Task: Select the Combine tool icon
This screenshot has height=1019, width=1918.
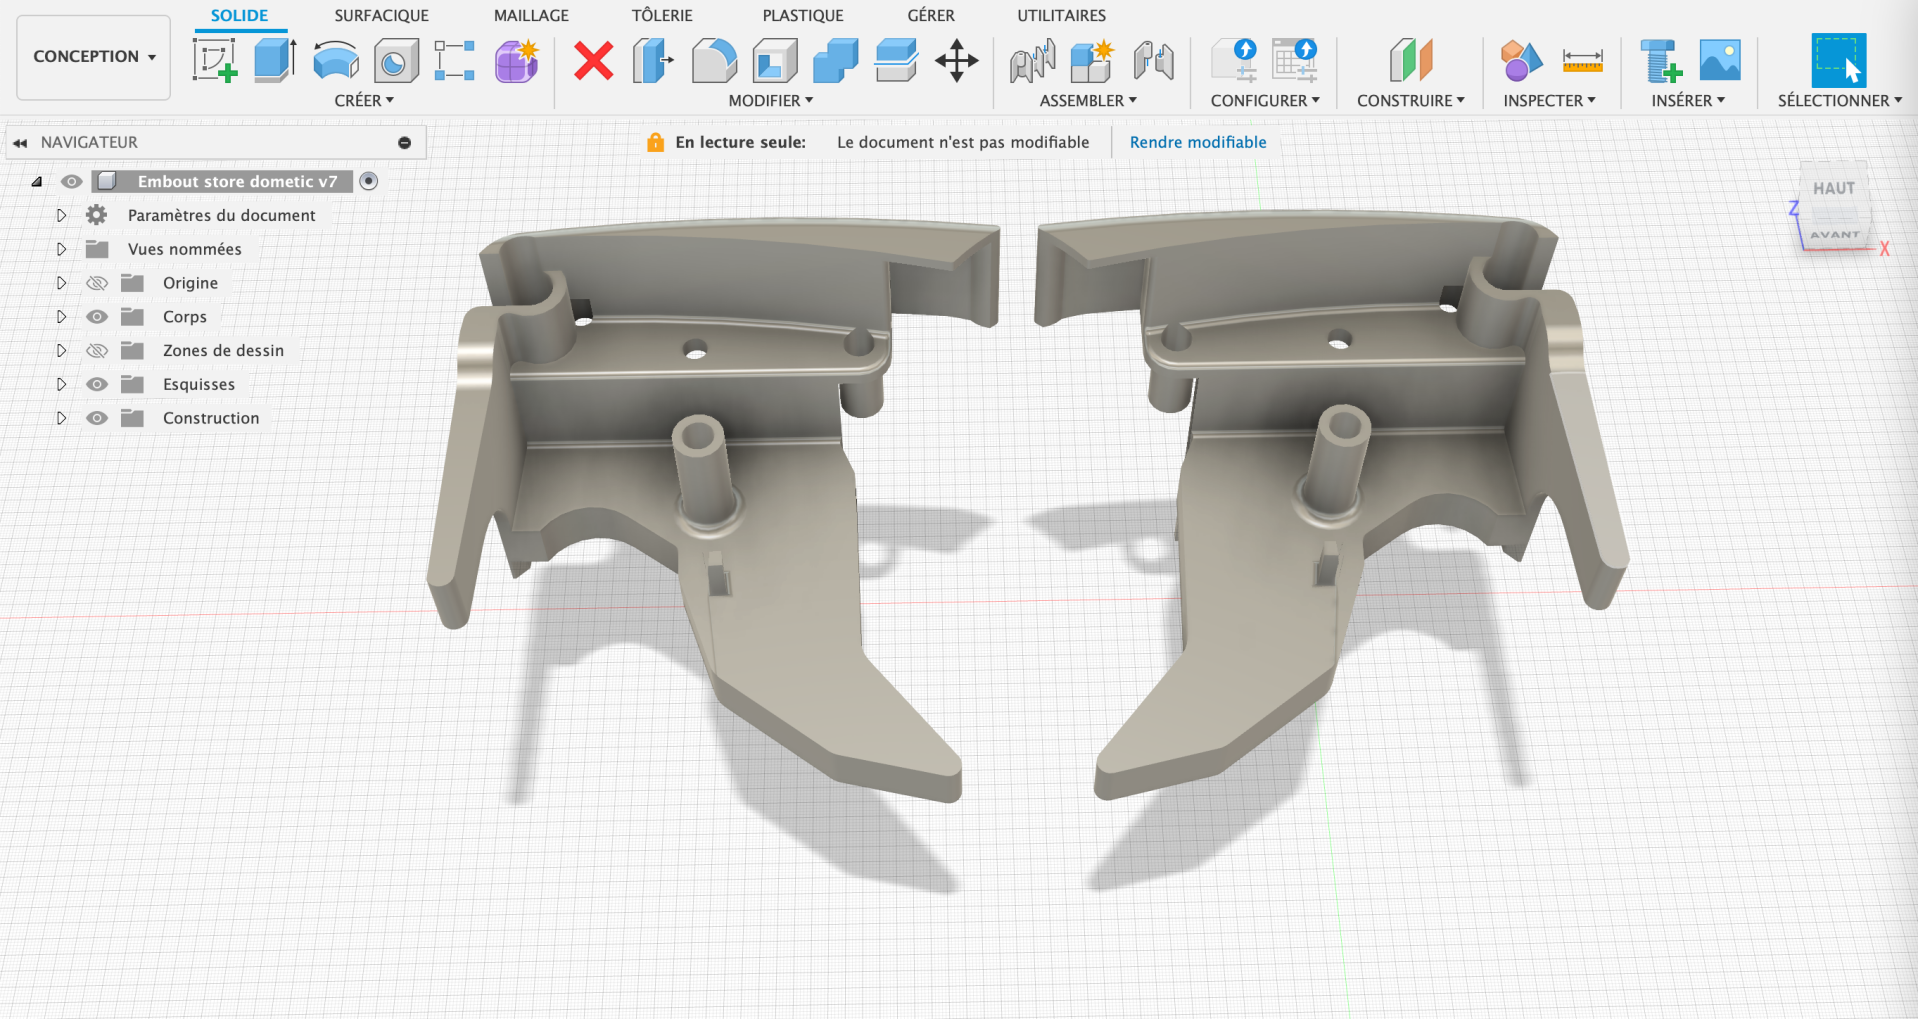Action: click(x=836, y=60)
